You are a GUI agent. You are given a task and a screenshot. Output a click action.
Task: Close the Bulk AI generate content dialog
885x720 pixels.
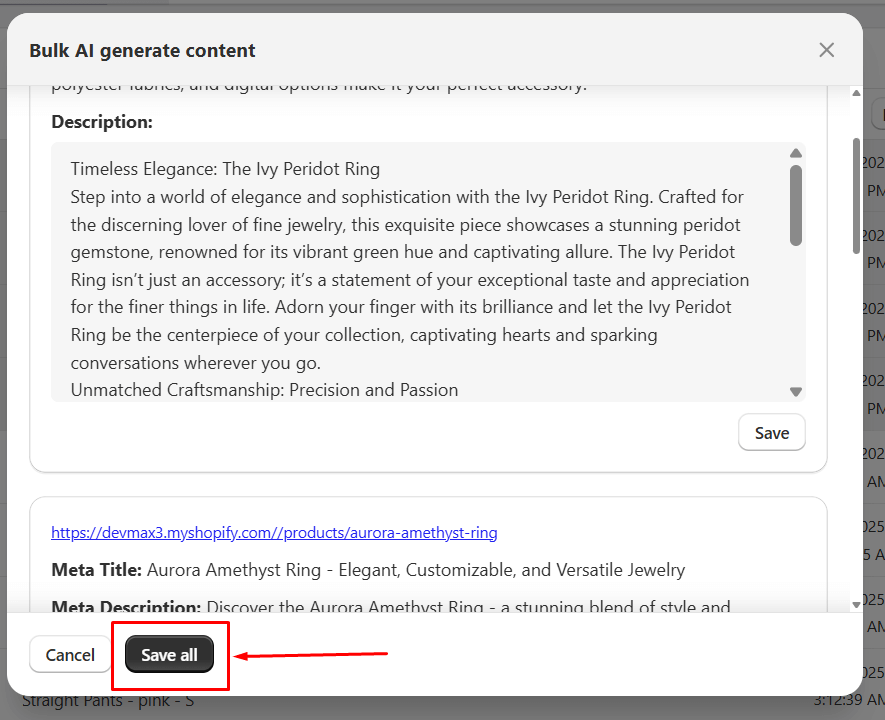[x=826, y=49]
